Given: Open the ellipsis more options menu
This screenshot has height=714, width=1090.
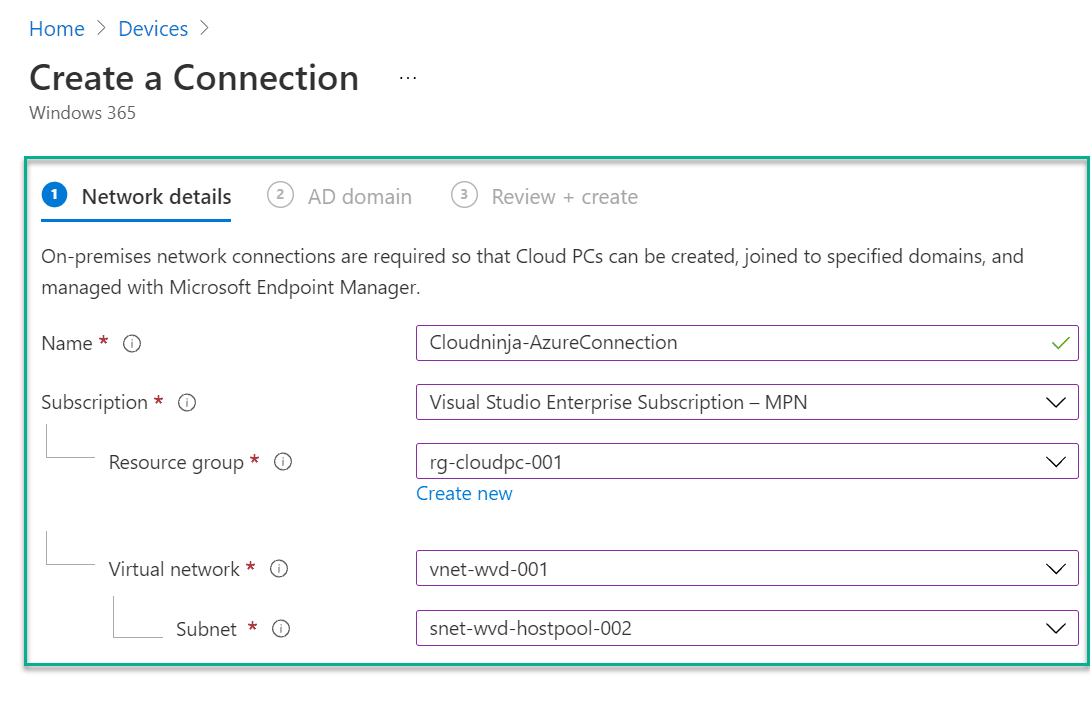Looking at the screenshot, I should [408, 78].
